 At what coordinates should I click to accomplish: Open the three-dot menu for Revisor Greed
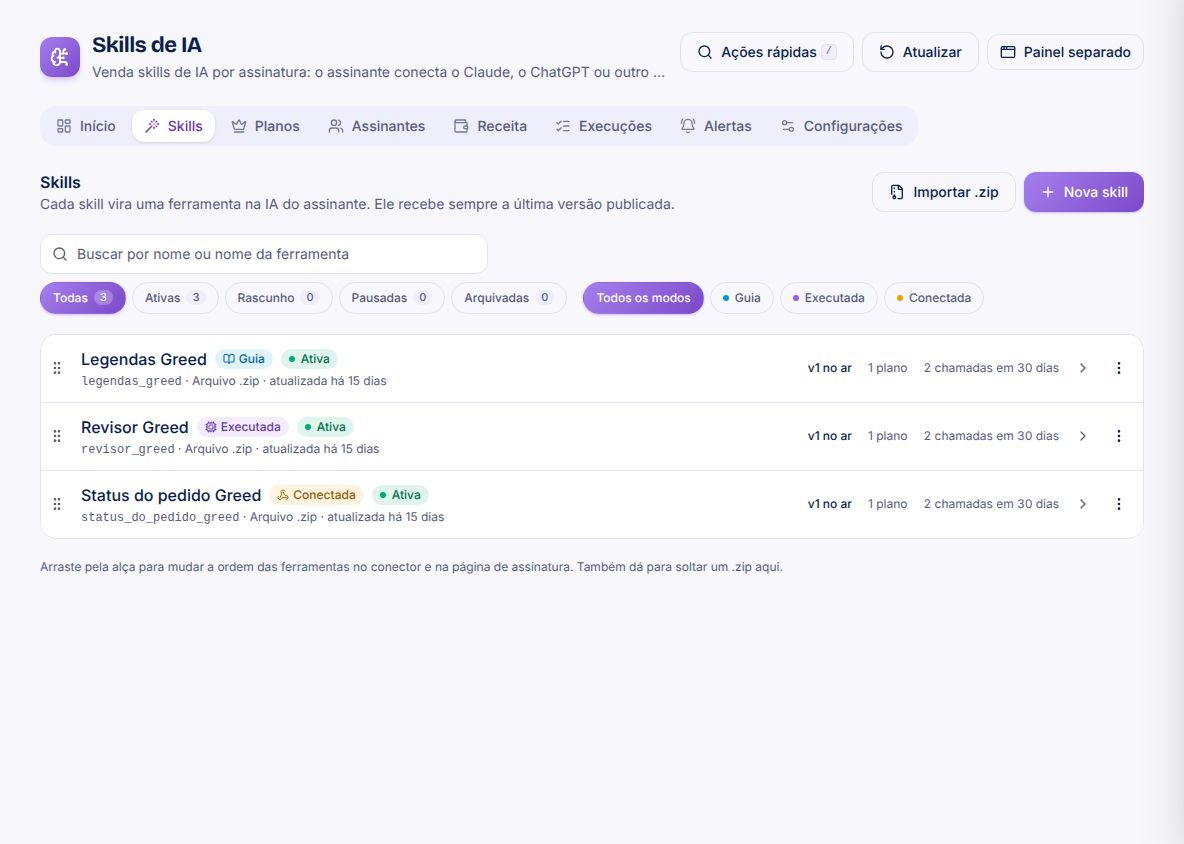tap(1118, 436)
